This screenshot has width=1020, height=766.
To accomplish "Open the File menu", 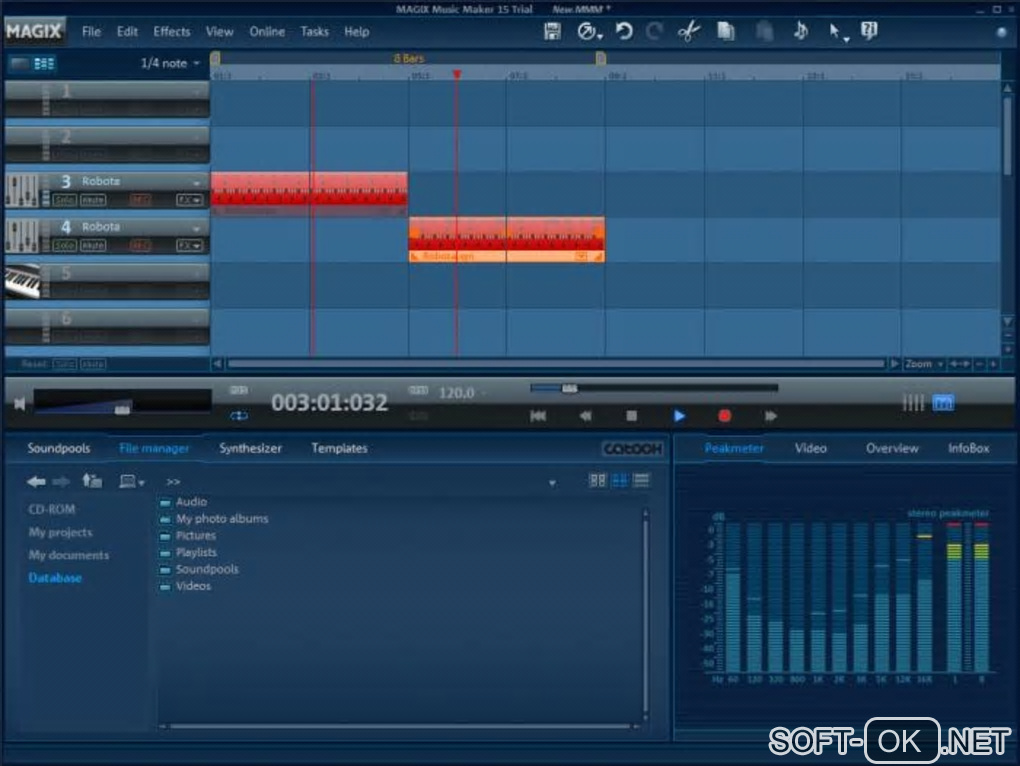I will pos(91,31).
